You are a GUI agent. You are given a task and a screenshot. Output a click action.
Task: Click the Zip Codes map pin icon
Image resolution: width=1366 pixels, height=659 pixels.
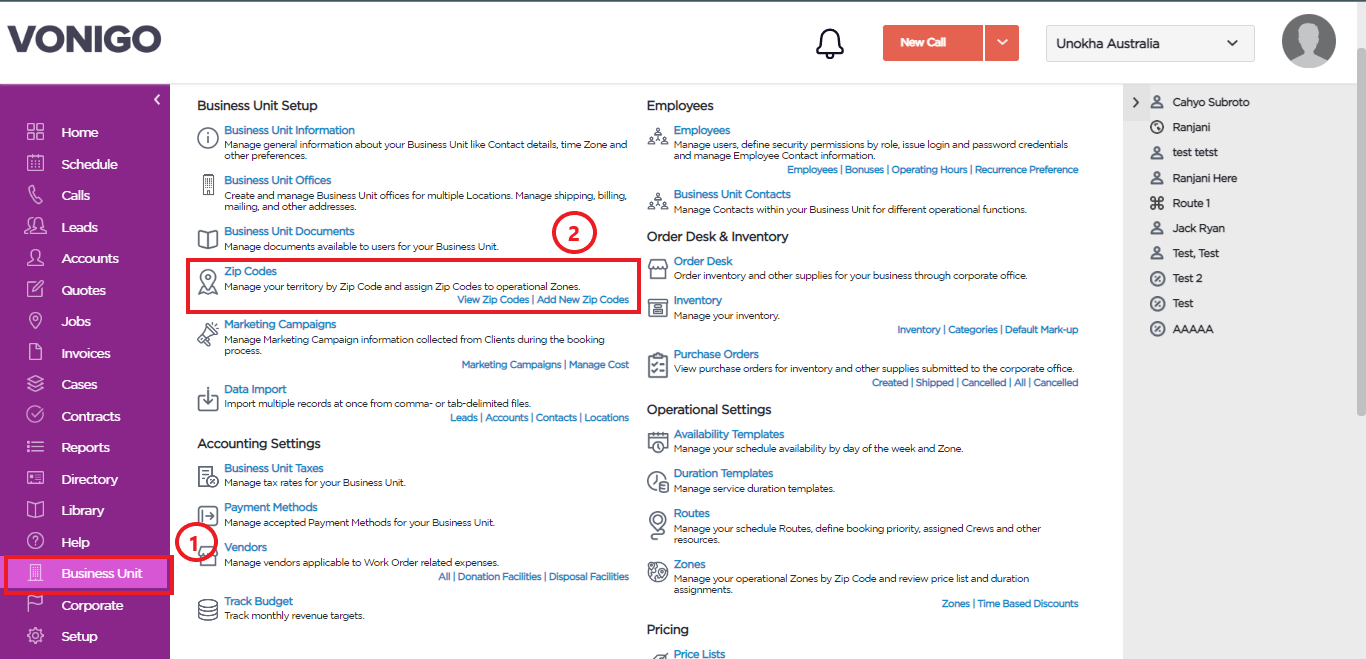[x=207, y=282]
